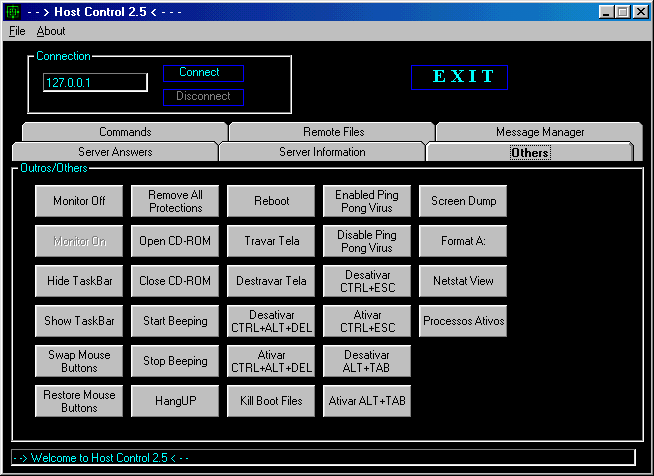
Task: Open the About menu
Action: 51,31
